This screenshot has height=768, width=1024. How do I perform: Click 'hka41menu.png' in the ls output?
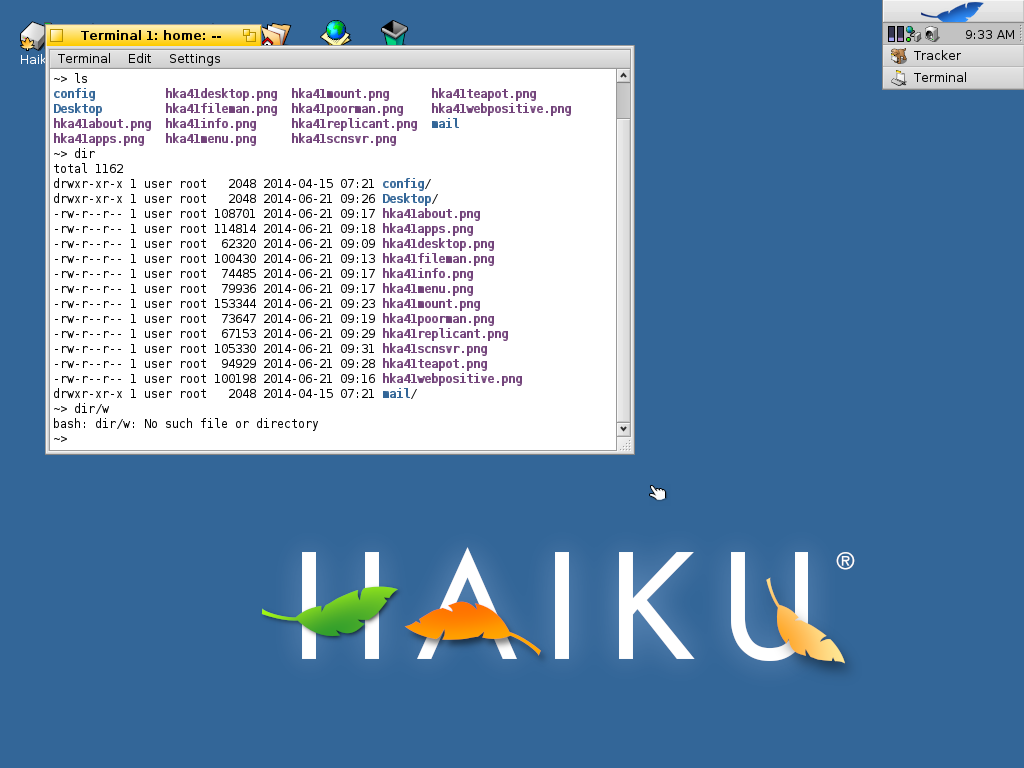tap(211, 139)
